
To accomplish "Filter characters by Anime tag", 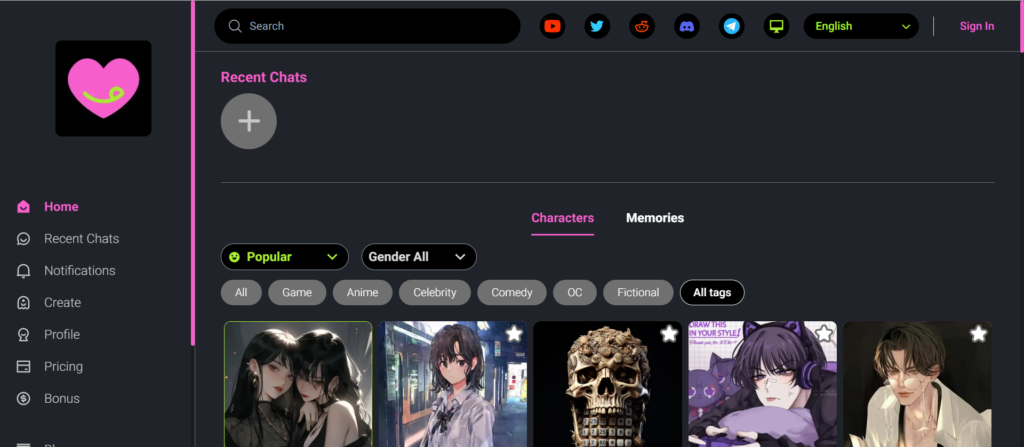I will pyautogui.click(x=362, y=292).
